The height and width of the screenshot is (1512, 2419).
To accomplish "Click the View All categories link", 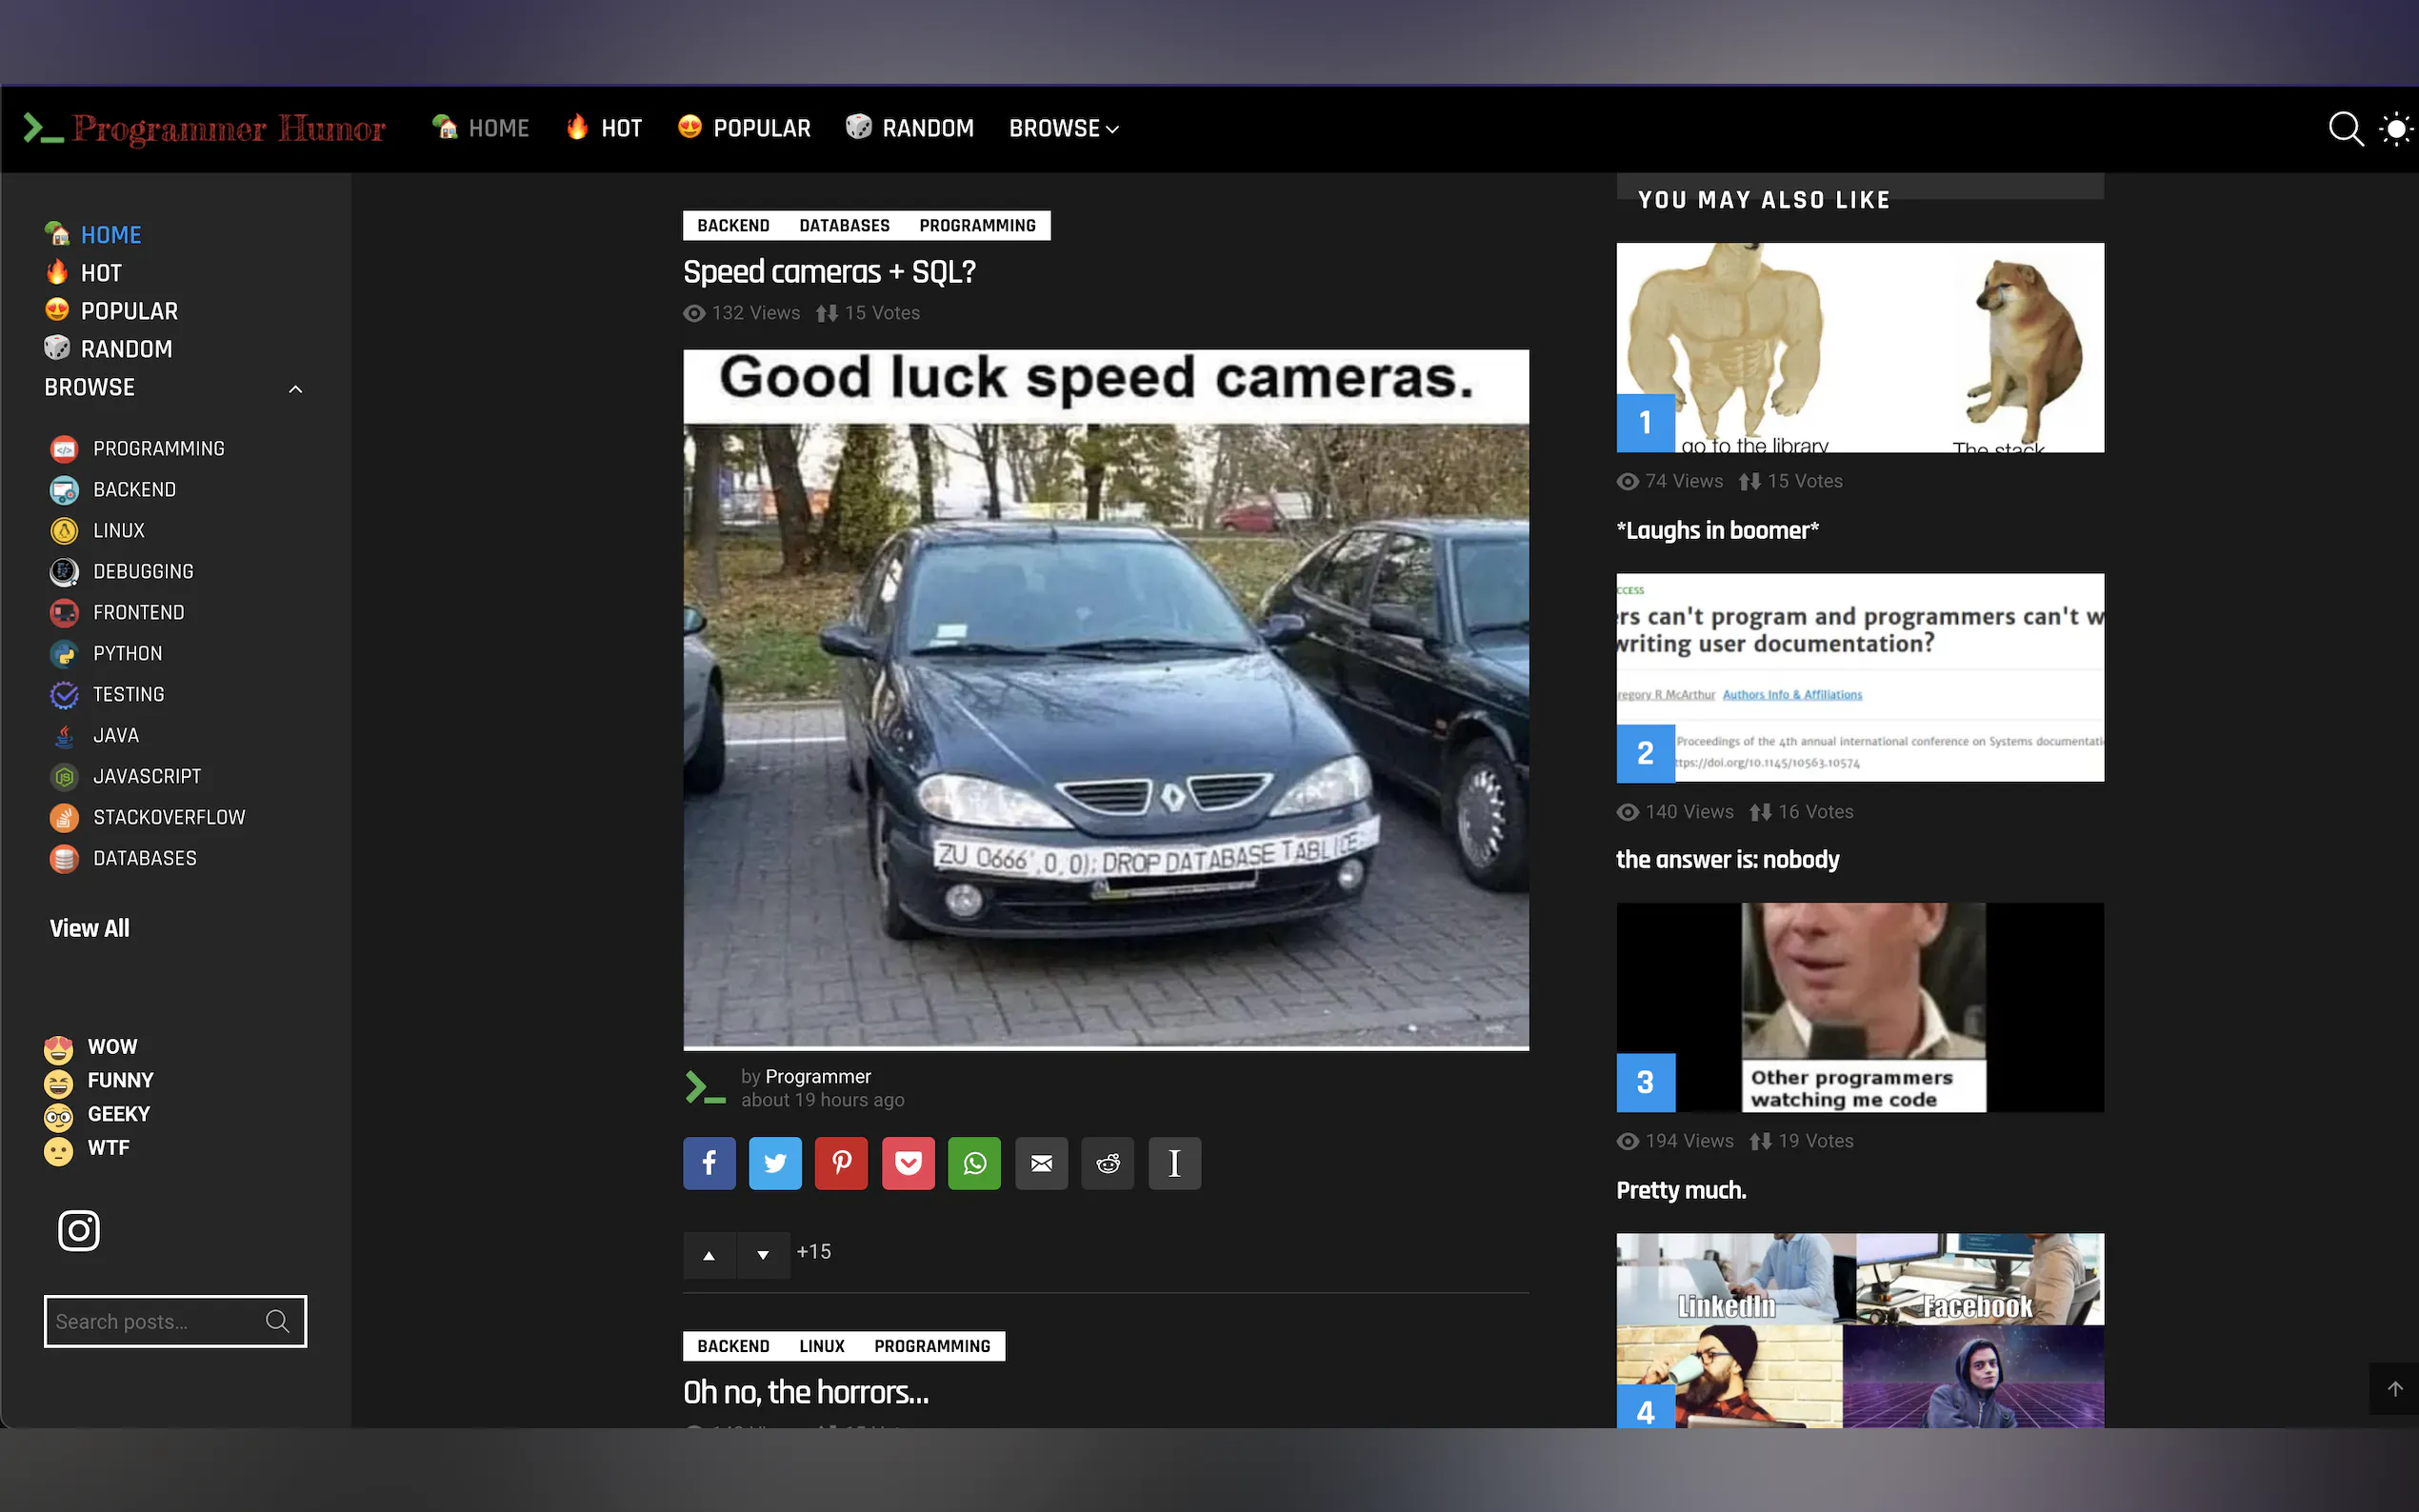I will 89,928.
